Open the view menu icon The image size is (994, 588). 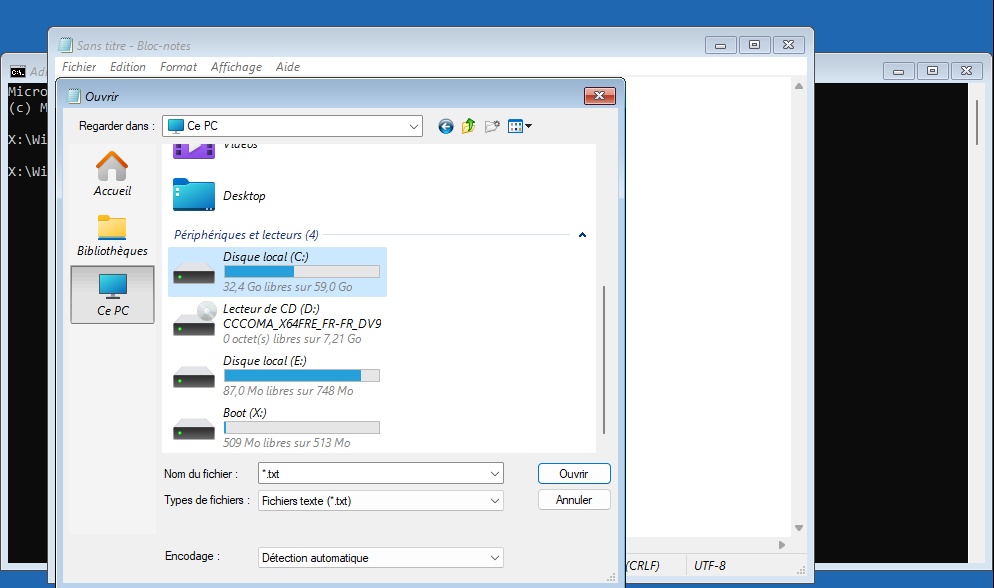point(519,126)
